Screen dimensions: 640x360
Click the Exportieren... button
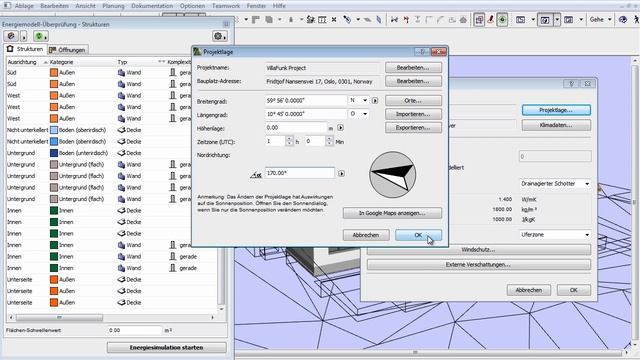(413, 128)
